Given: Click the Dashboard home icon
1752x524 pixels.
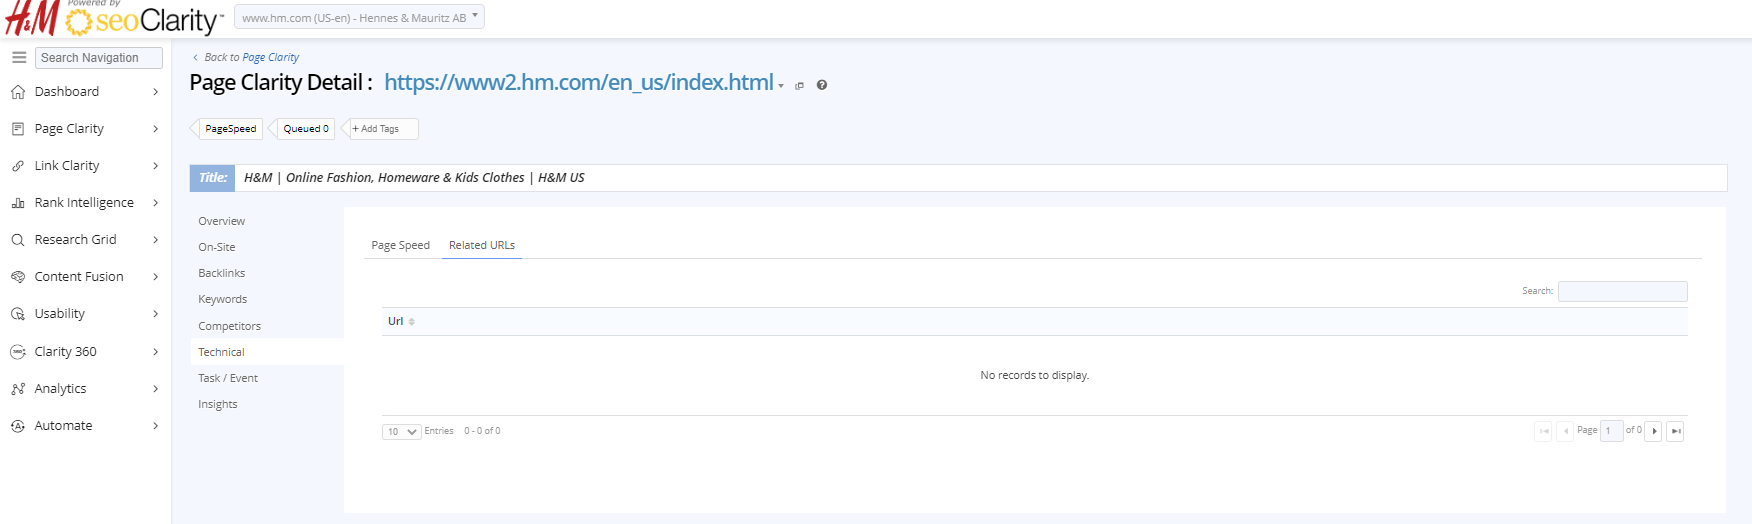Looking at the screenshot, I should pyautogui.click(x=18, y=92).
